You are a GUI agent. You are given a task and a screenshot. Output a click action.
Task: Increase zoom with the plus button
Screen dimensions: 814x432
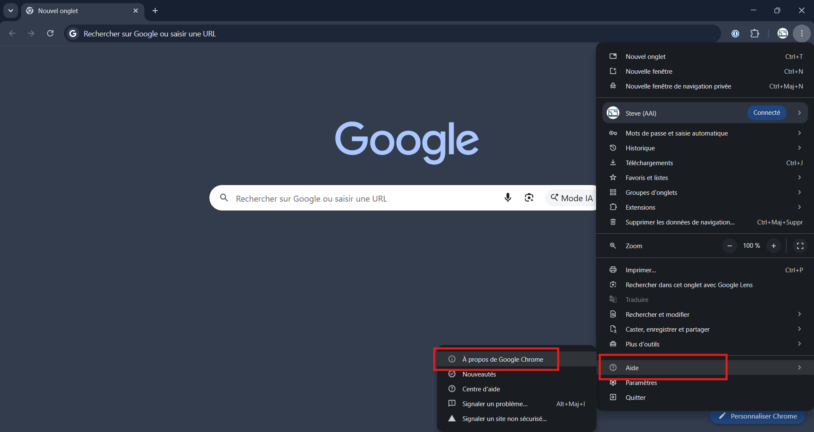(x=773, y=246)
